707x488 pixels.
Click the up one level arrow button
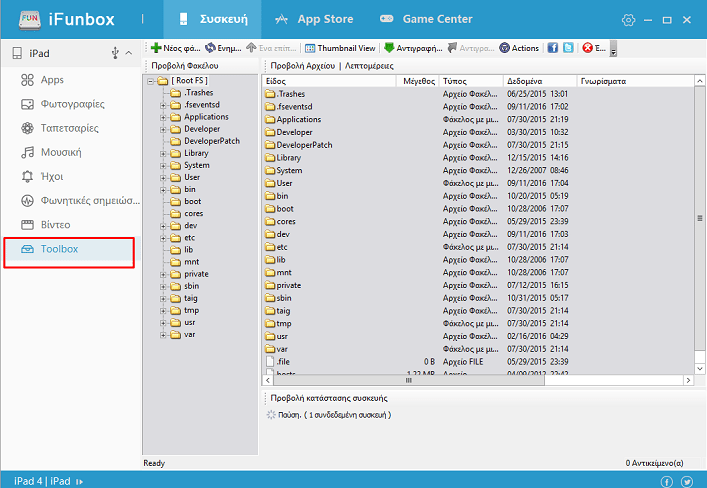[x=271, y=48]
